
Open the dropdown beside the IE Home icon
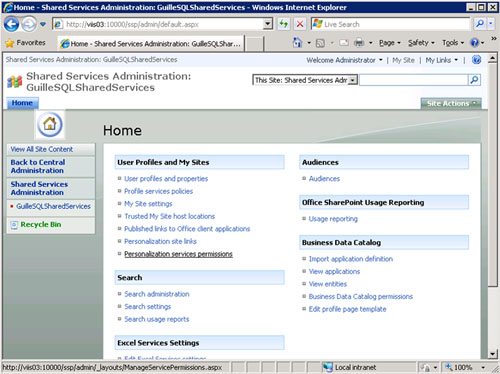309,43
